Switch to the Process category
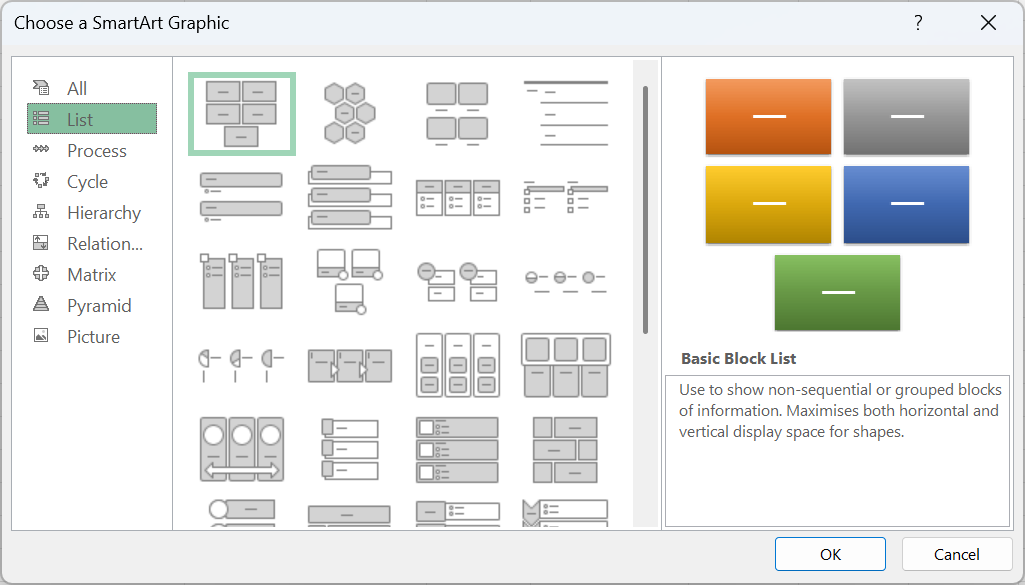The image size is (1025, 585). pyautogui.click(x=92, y=150)
